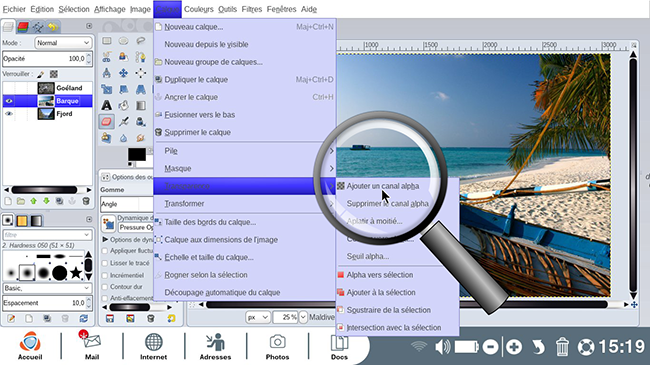650x365 pixels.
Task: Adjust the Opacité slider
Action: (x=47, y=58)
